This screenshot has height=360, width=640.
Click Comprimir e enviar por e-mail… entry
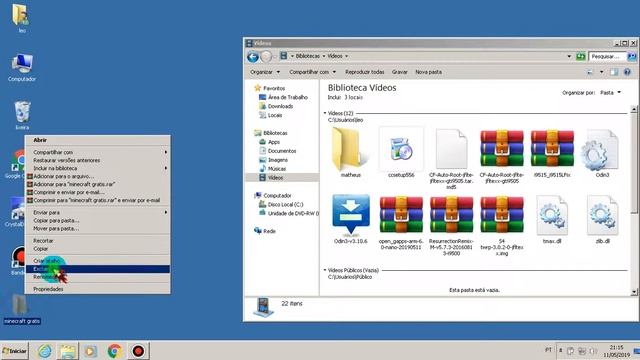[x=98, y=192]
